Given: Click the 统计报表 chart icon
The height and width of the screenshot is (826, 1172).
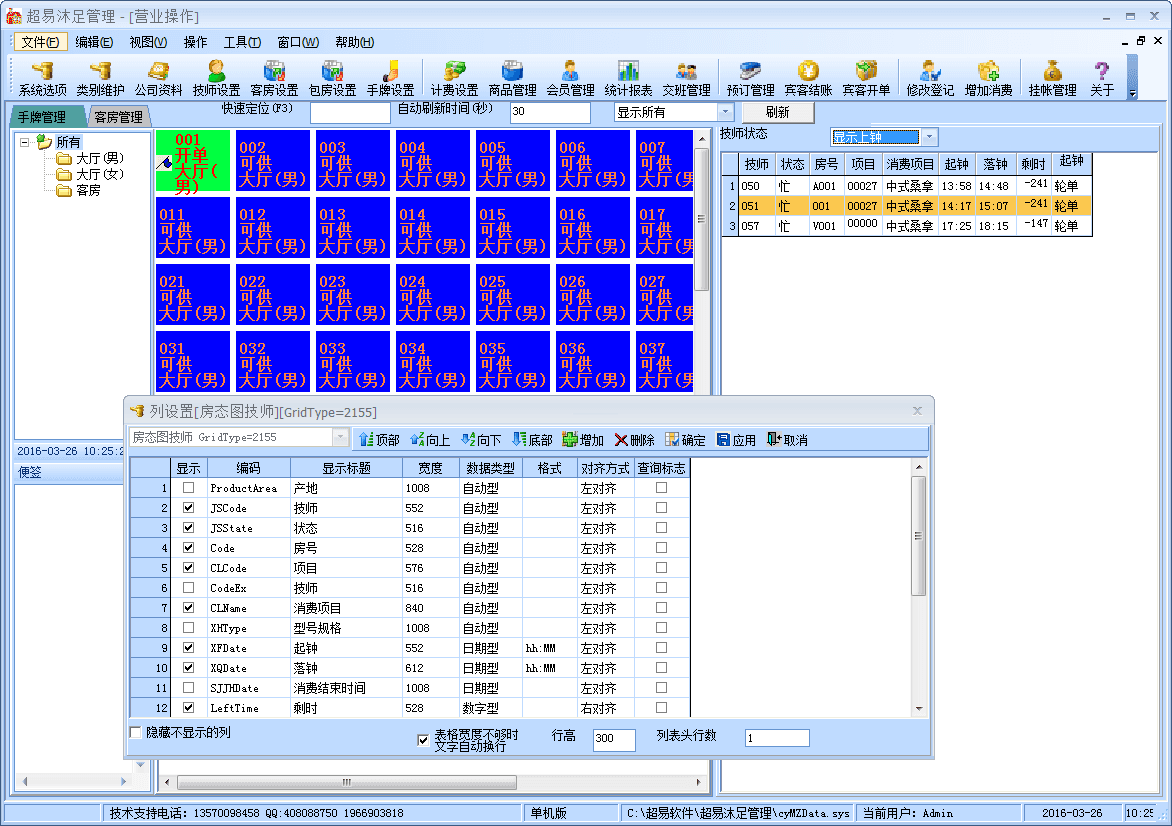Looking at the screenshot, I should click(628, 78).
